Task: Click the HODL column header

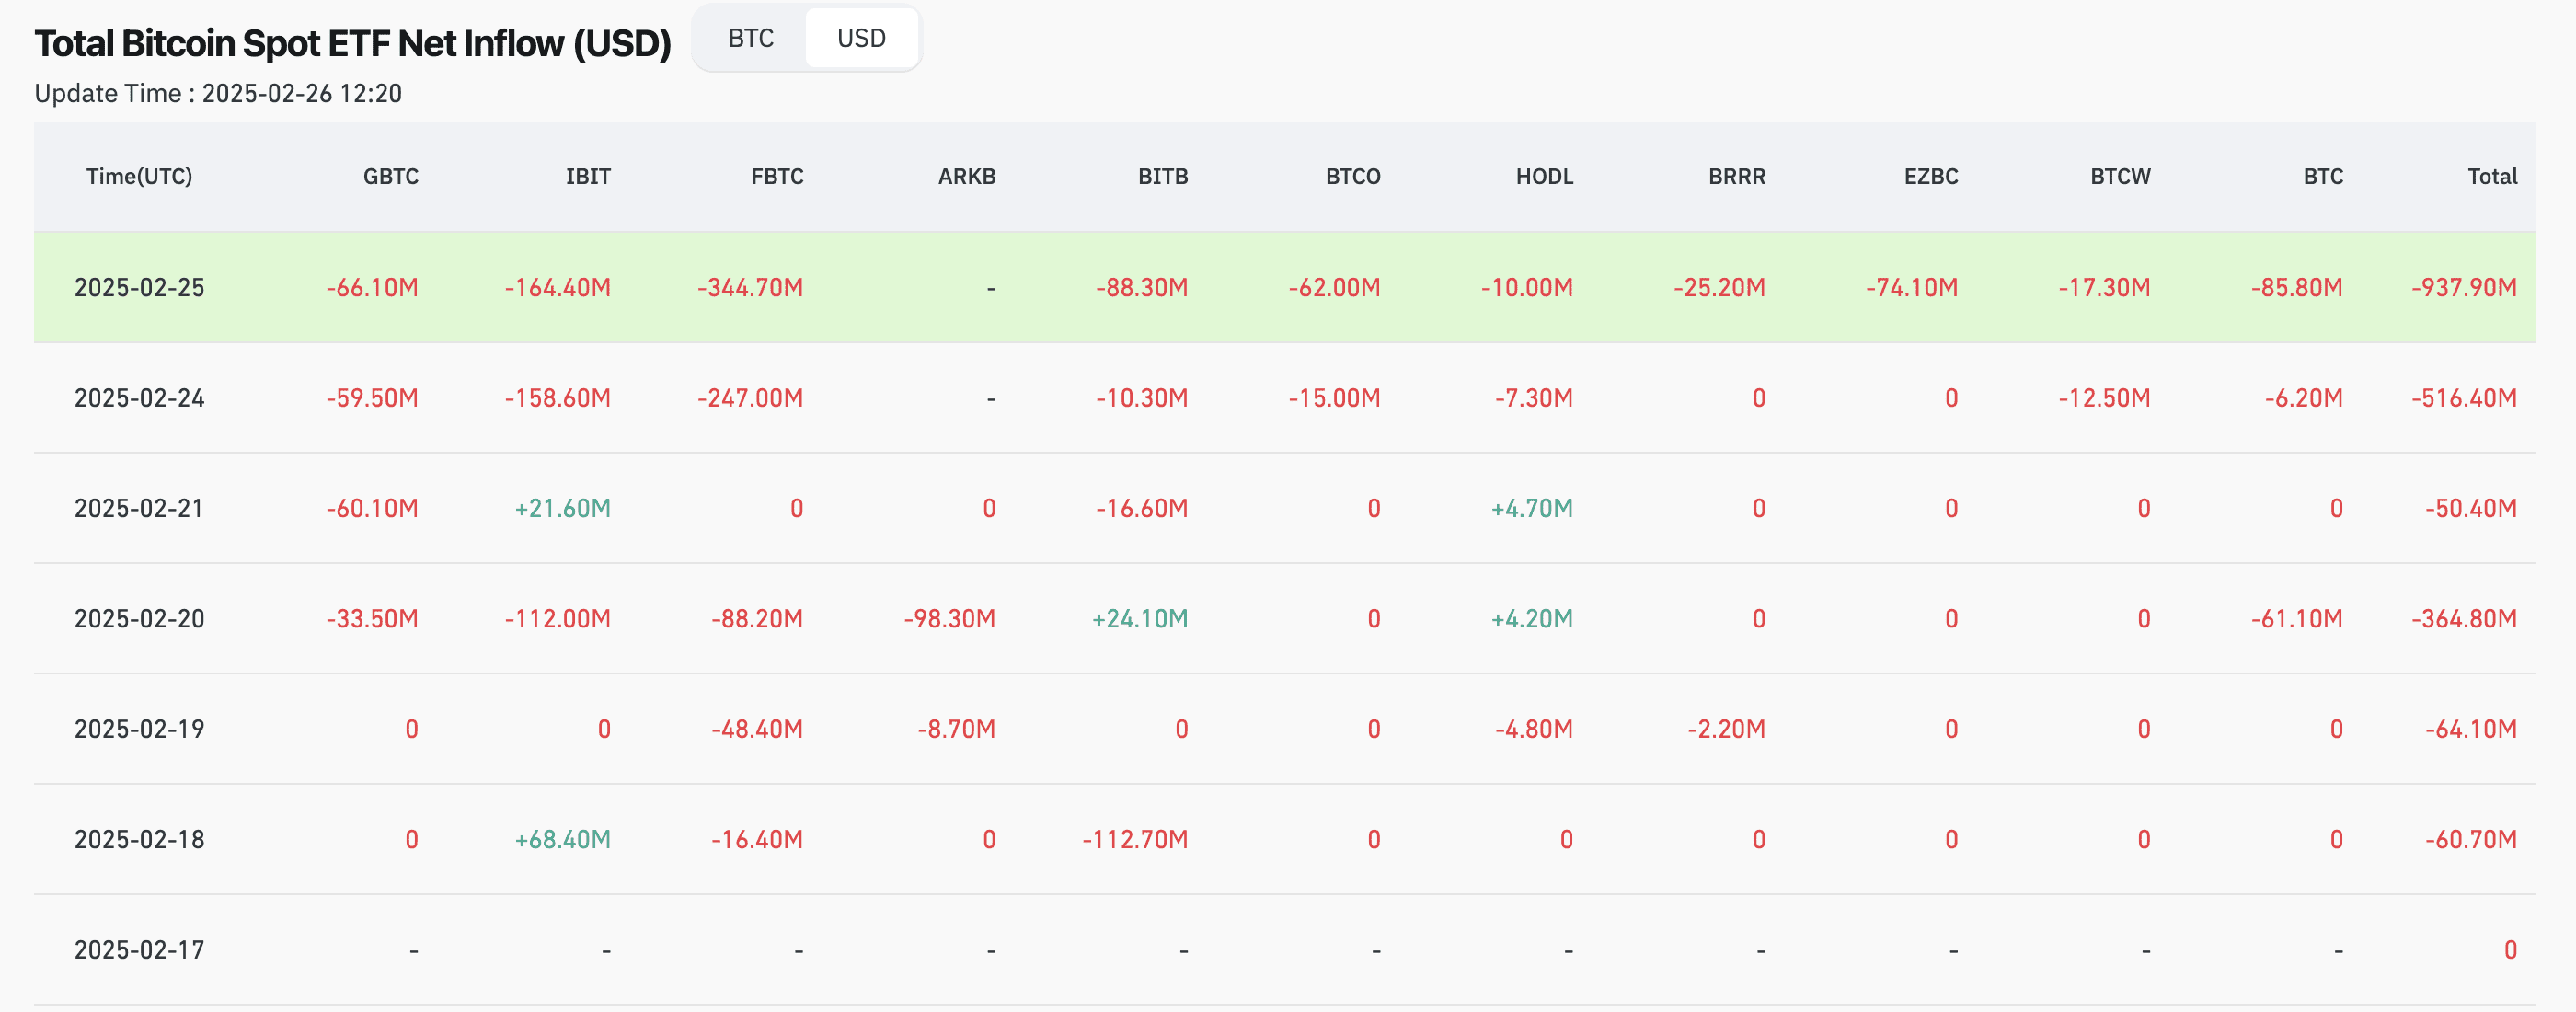Action: (x=1544, y=177)
